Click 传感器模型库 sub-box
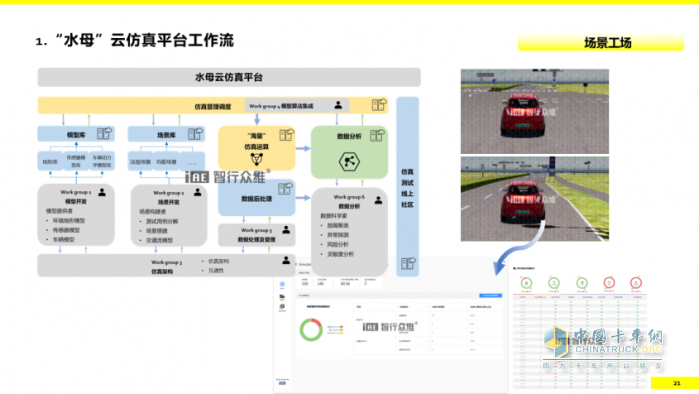Screen dimensions: 699x394 point(76,161)
